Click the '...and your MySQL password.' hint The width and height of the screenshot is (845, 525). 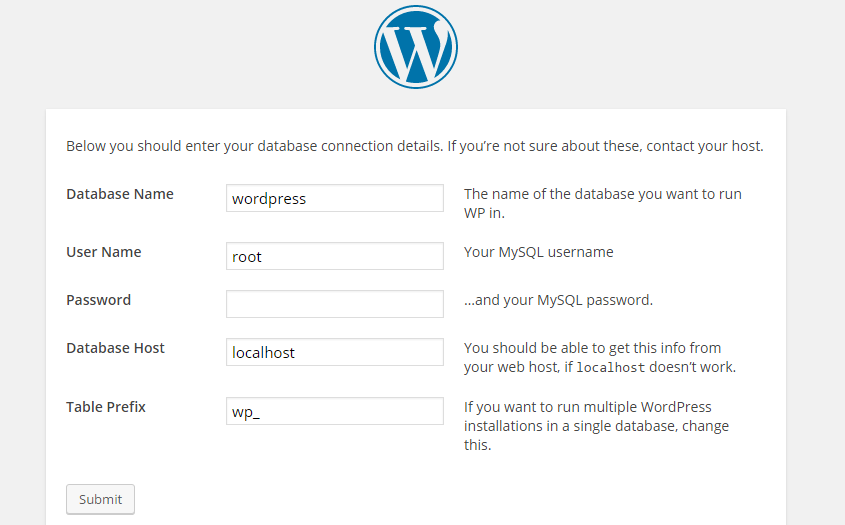point(558,300)
